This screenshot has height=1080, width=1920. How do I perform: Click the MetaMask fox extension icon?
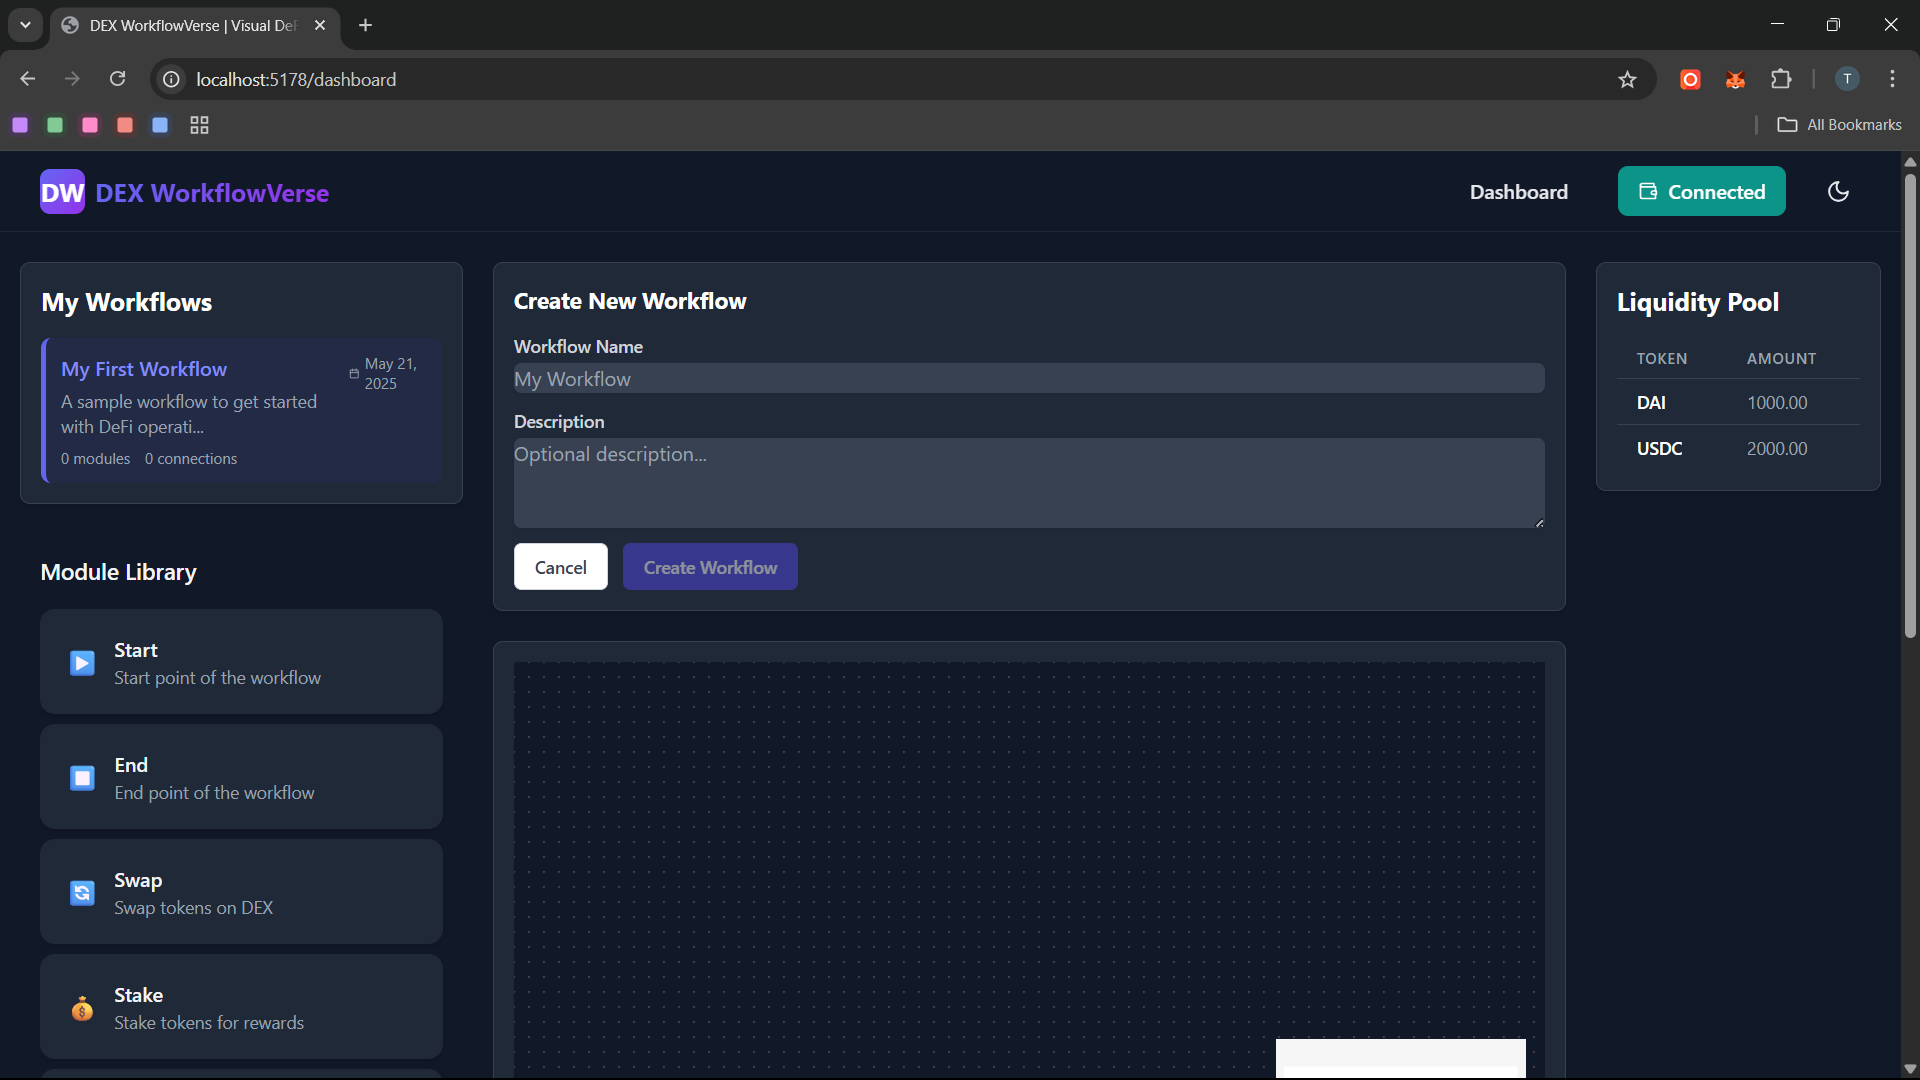pyautogui.click(x=1736, y=79)
